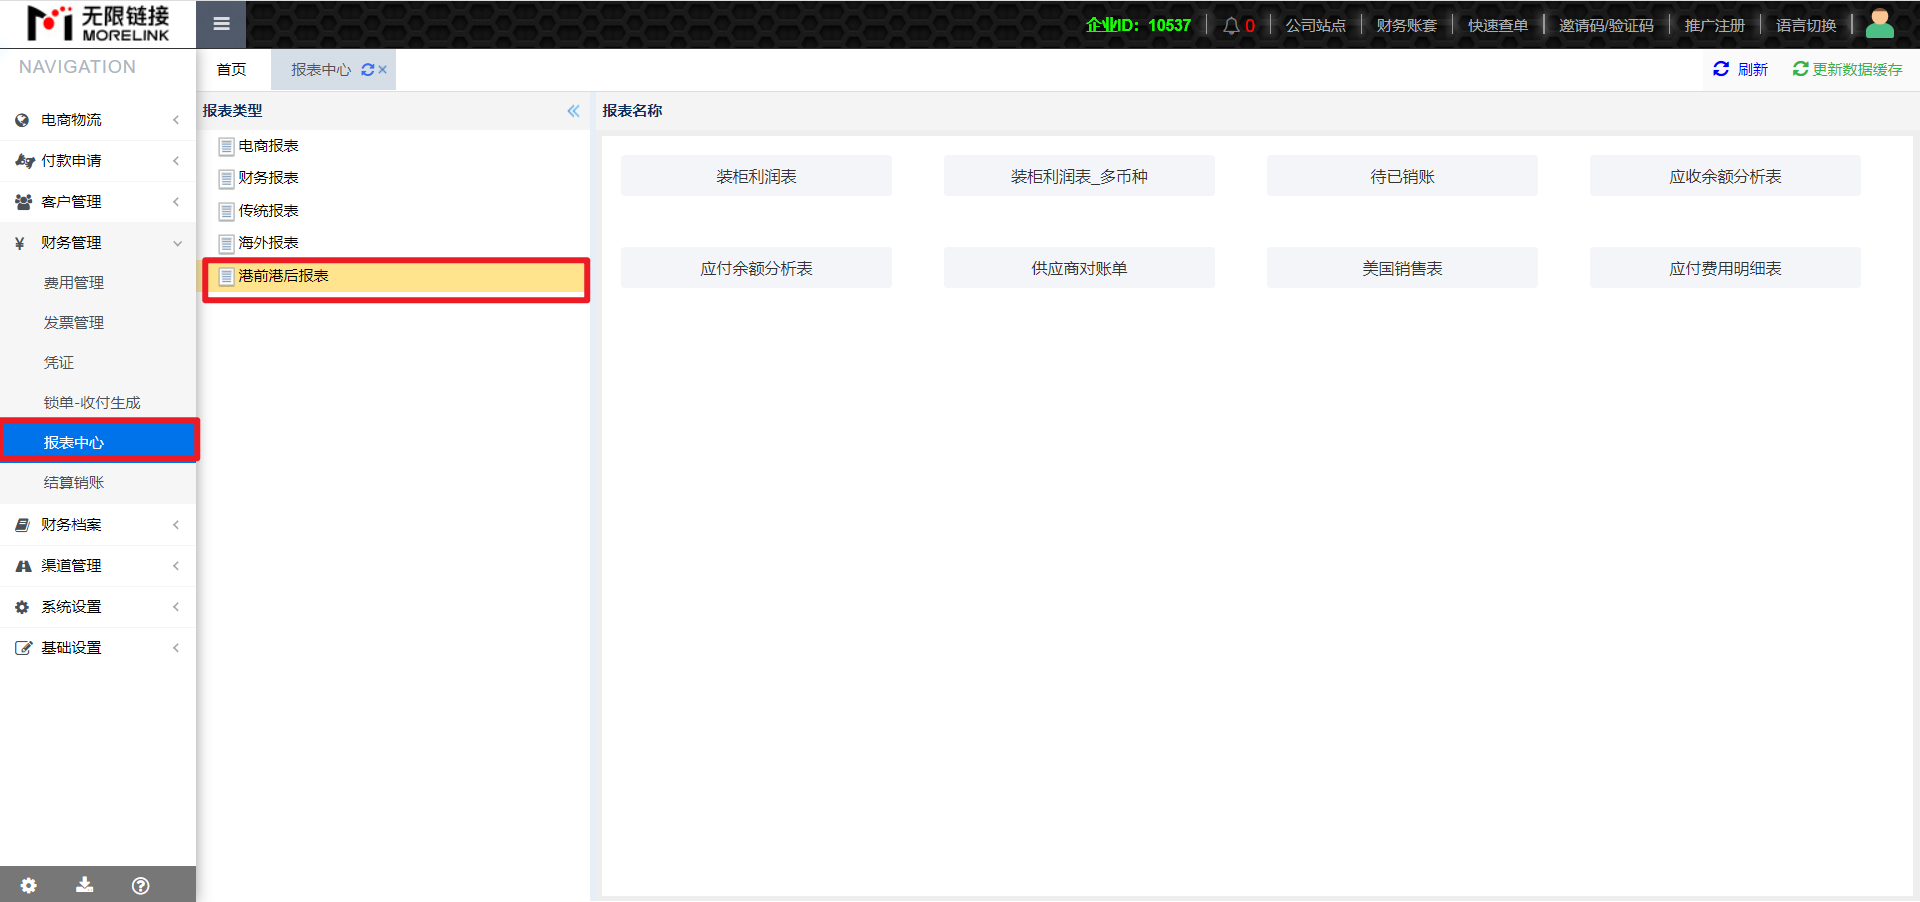The height and width of the screenshot is (902, 1920).
Task: Open the 装柜利润表 report
Action: 756,176
